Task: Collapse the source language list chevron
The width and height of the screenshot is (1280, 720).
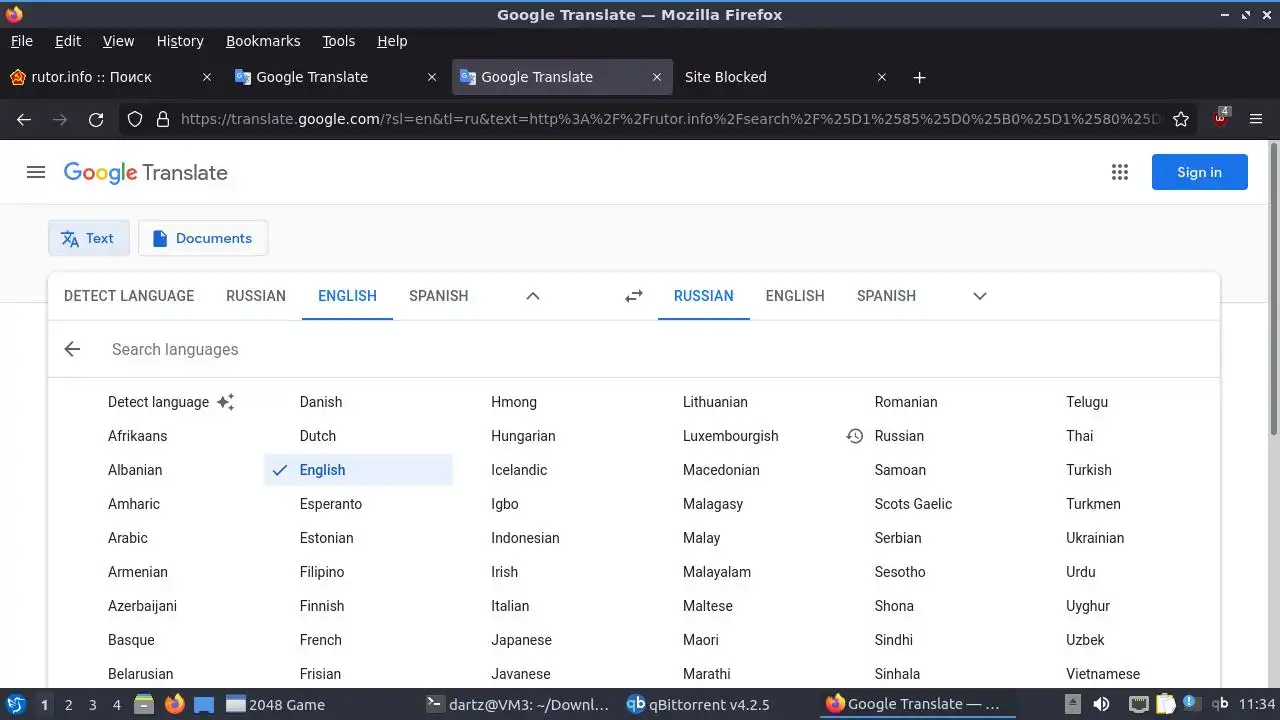Action: point(533,296)
